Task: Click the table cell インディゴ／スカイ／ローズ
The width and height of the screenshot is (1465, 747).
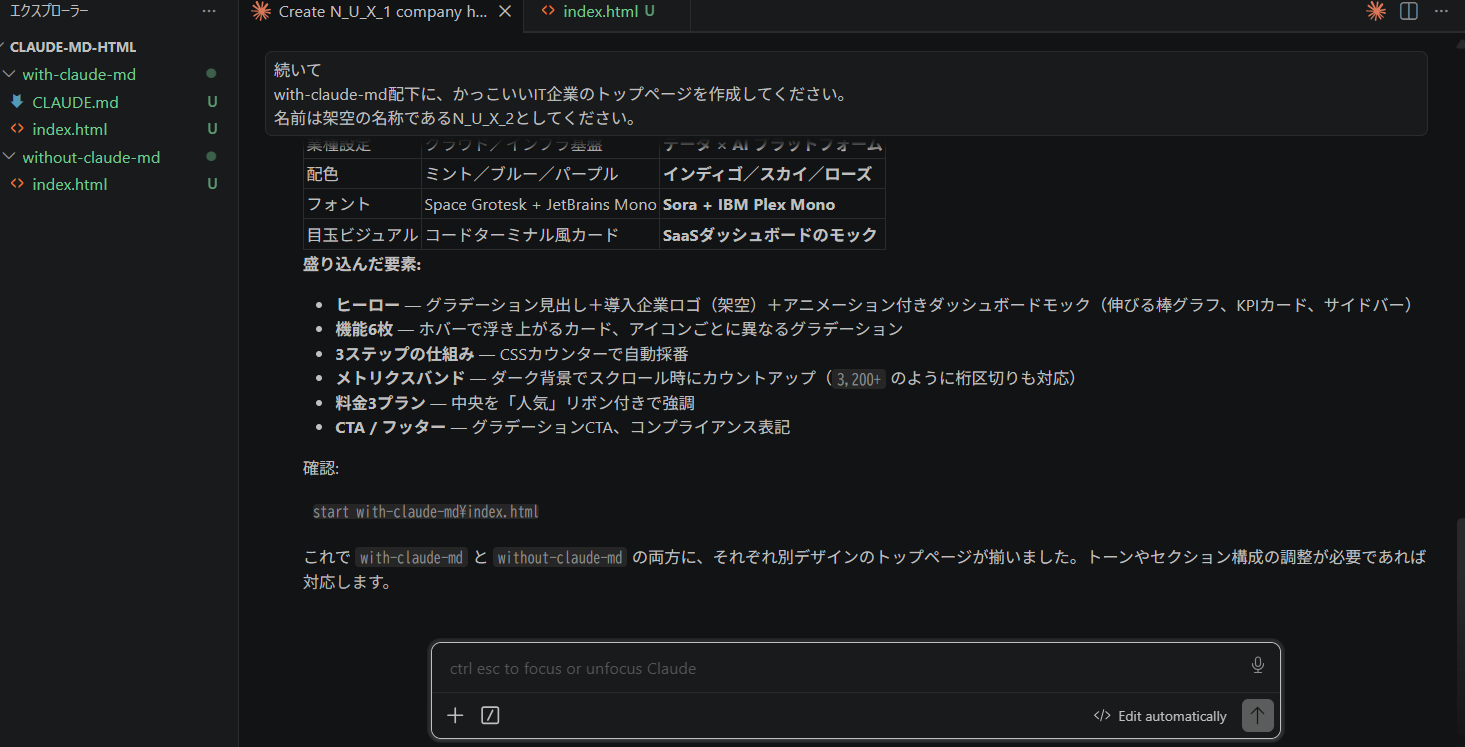Action: pyautogui.click(x=772, y=174)
